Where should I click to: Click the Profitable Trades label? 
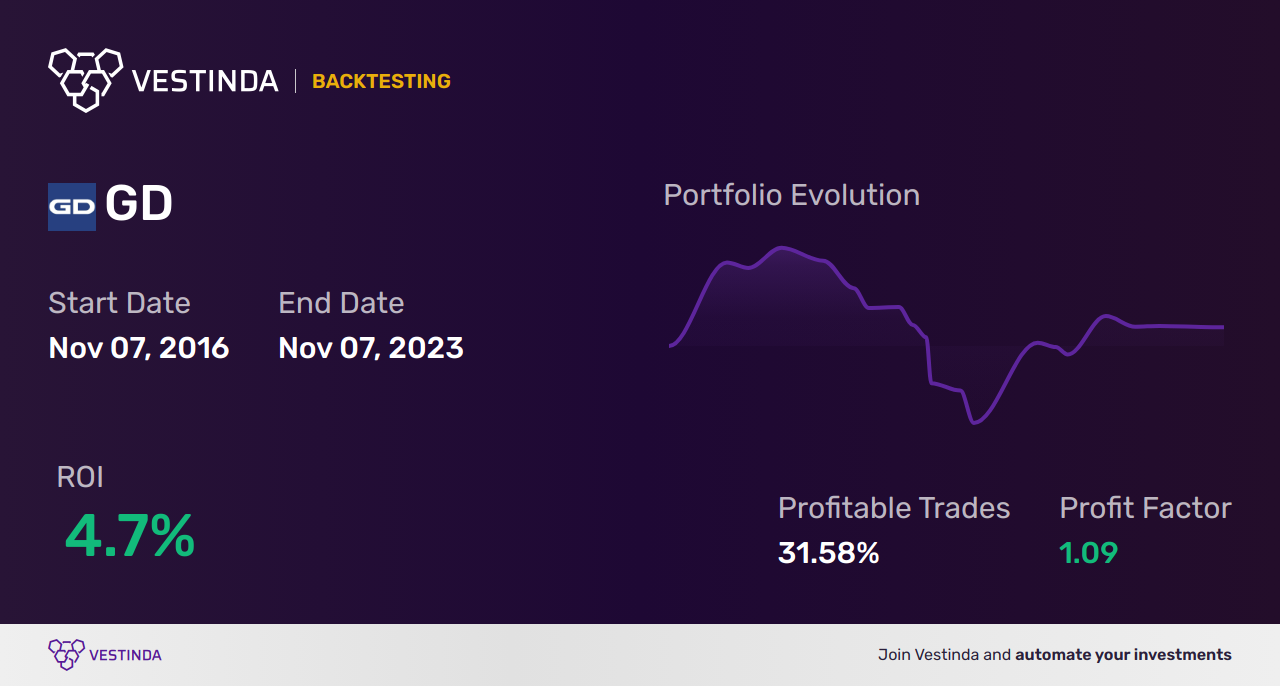click(x=894, y=508)
